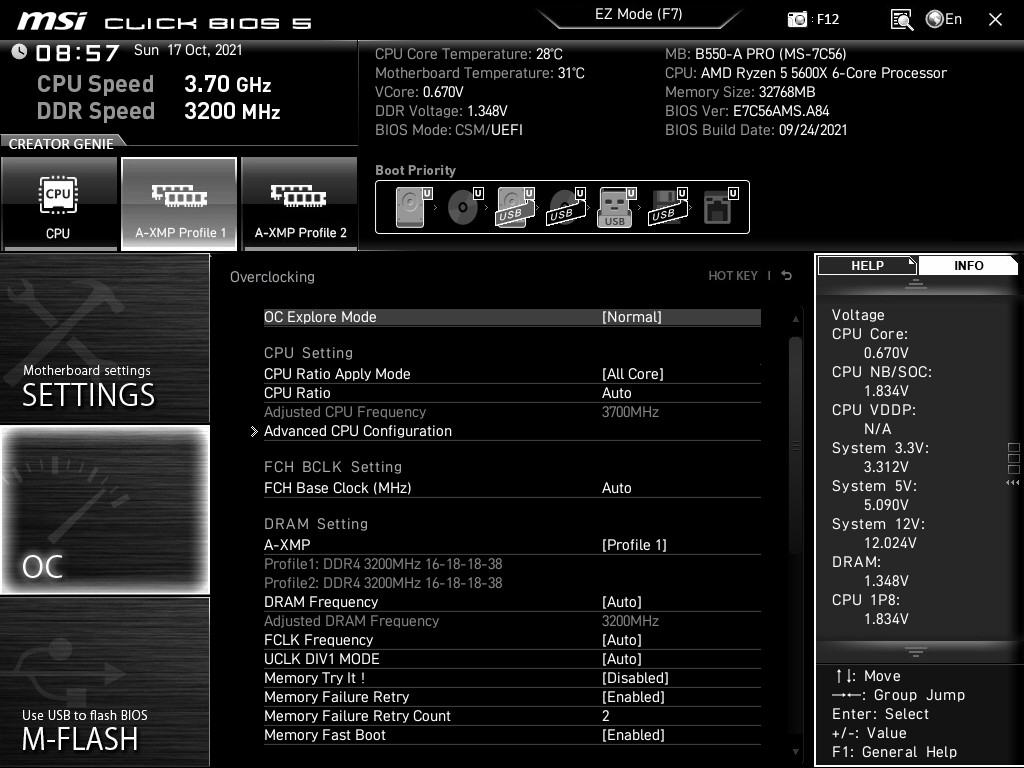Click the settings list scroll down arrow
Image resolution: width=1024 pixels, height=768 pixels.
pyautogui.click(x=795, y=752)
